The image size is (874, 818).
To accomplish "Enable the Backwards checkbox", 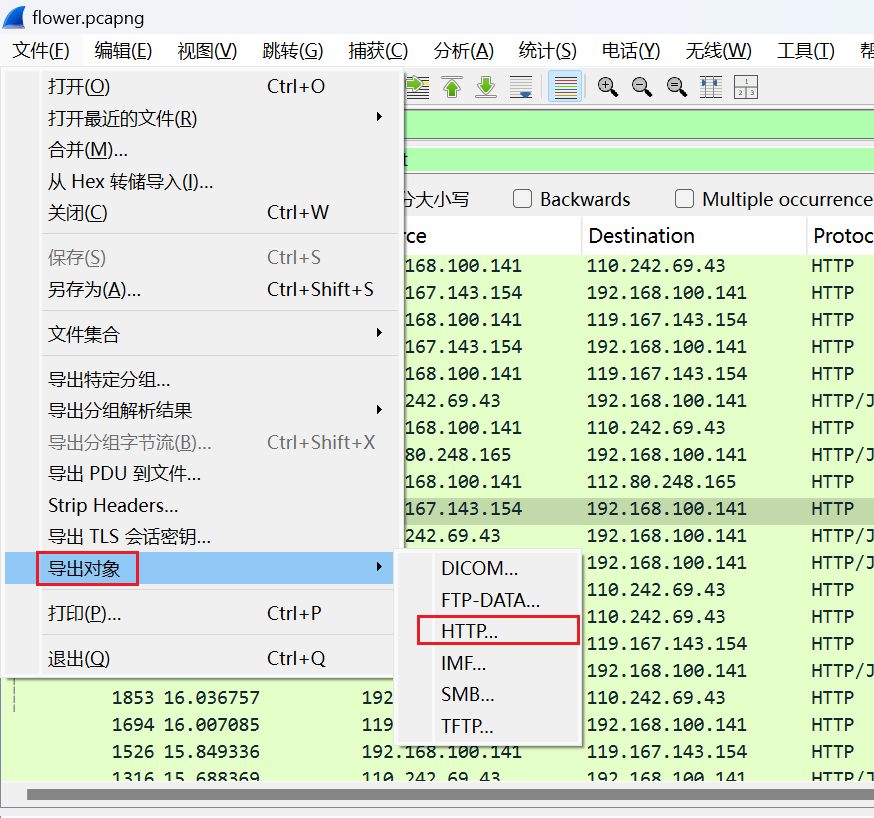I will click(x=522, y=199).
